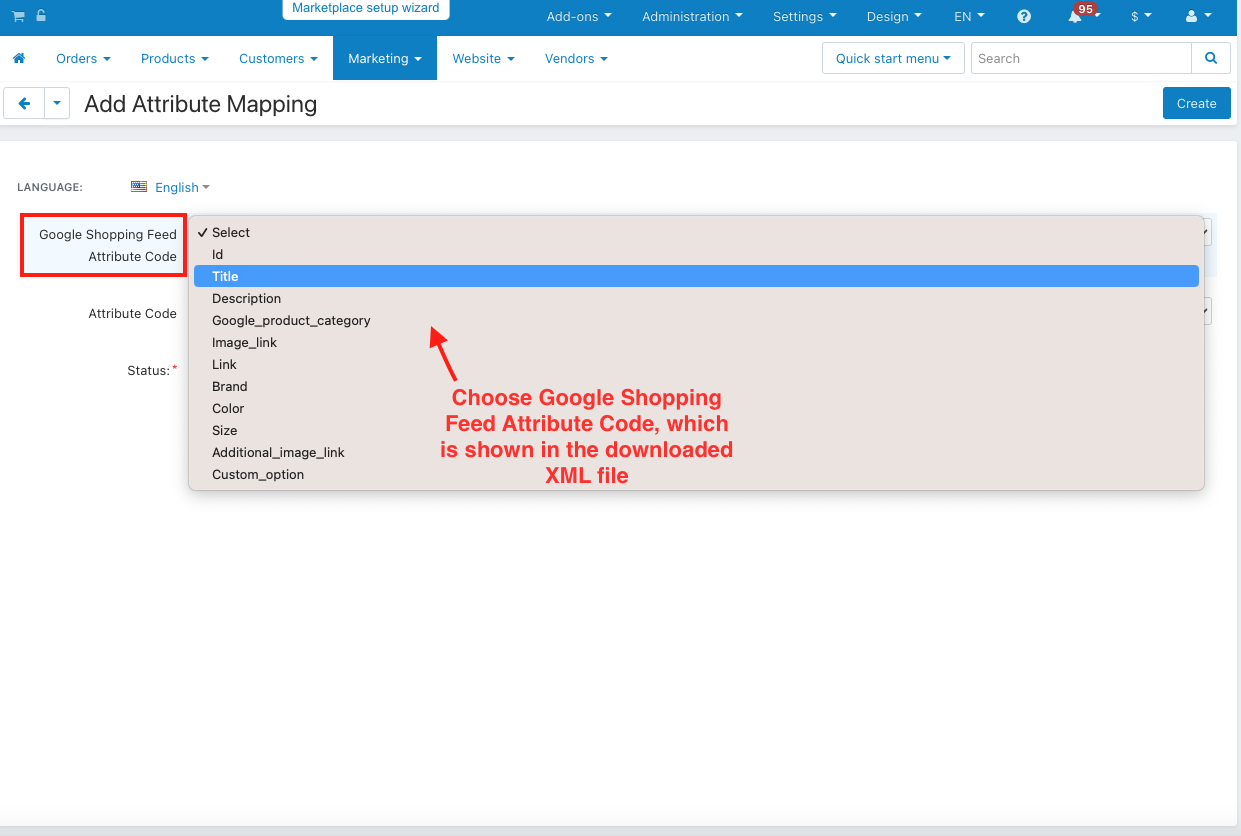1241x836 pixels.
Task: Choose Additional_image_link option
Action: [x=696, y=452]
